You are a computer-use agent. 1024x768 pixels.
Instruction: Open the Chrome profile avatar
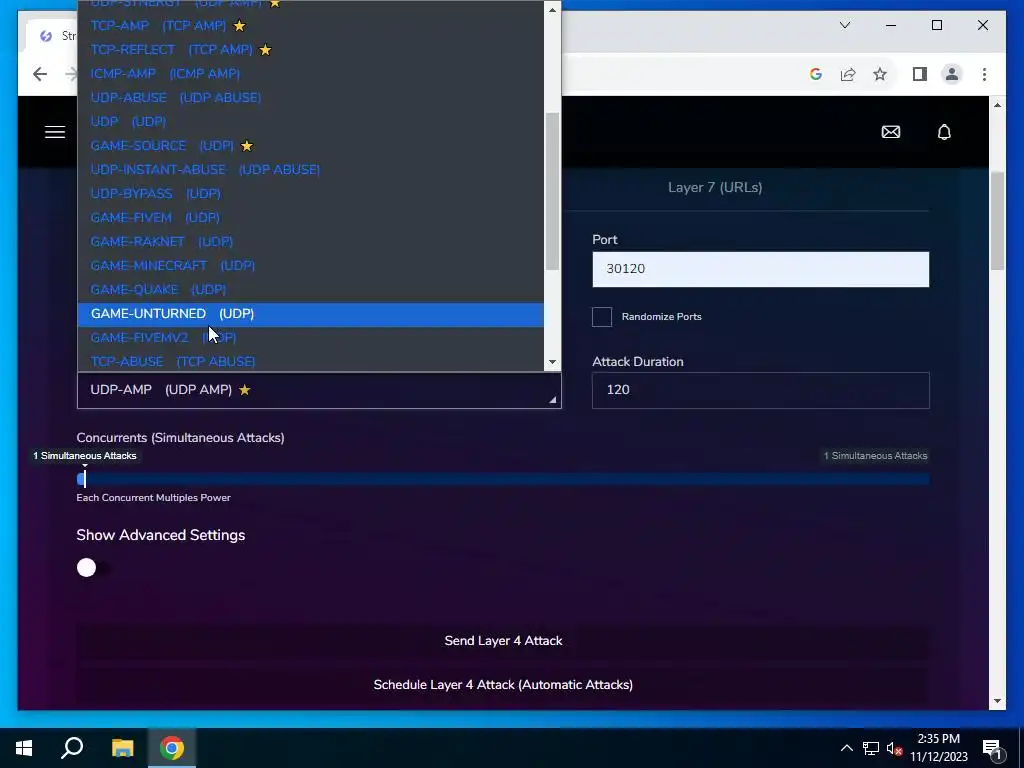point(952,74)
